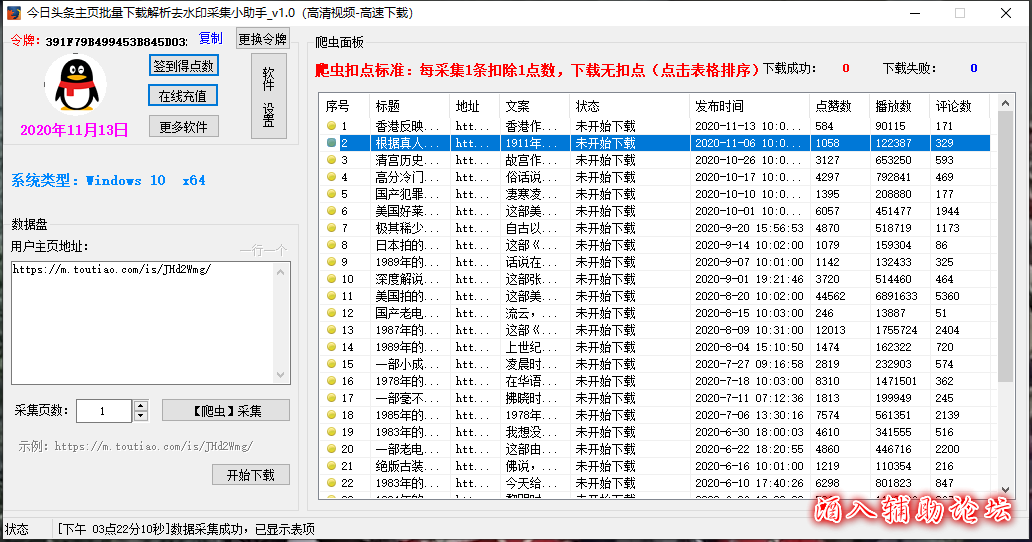
Task: Click the yellow dot beside row 20
Action: [331, 449]
